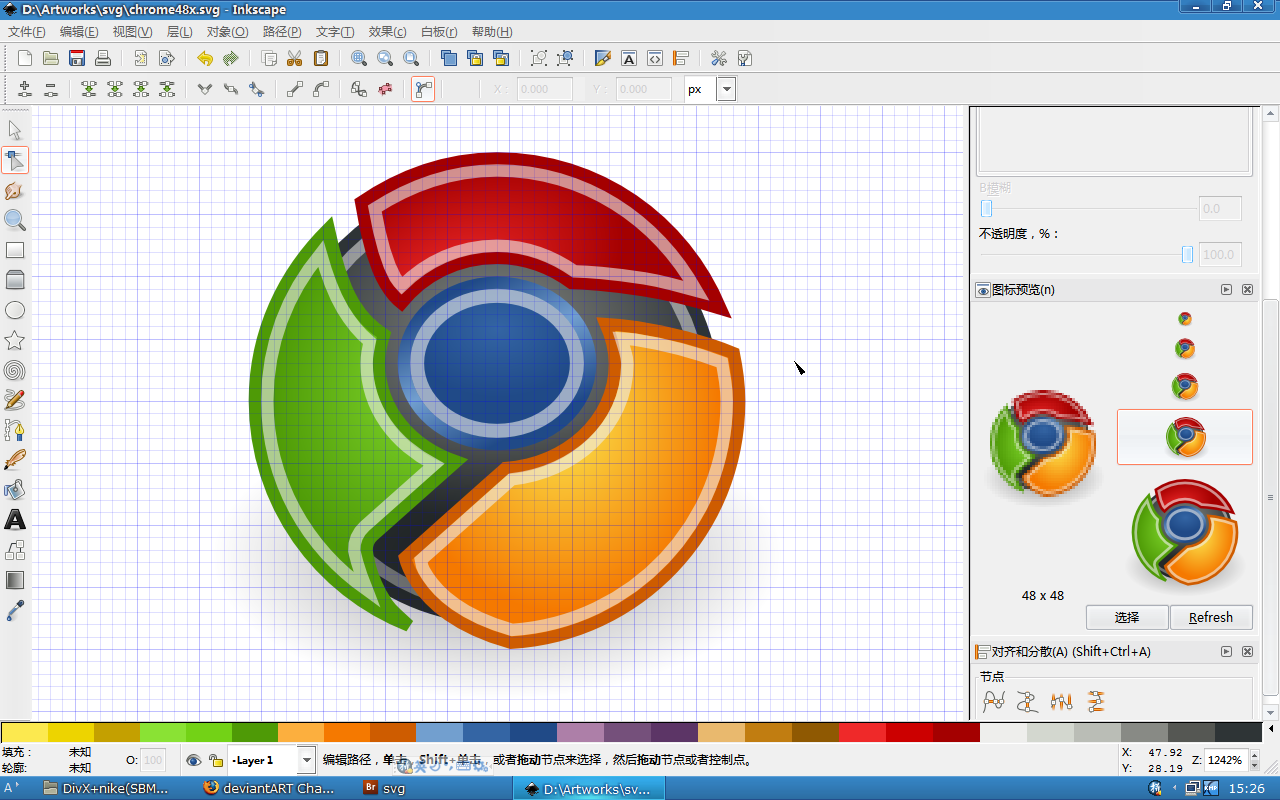Viewport: 1280px width, 800px height.
Task: Open Fill and Stroke dialog icon
Action: coord(603,58)
